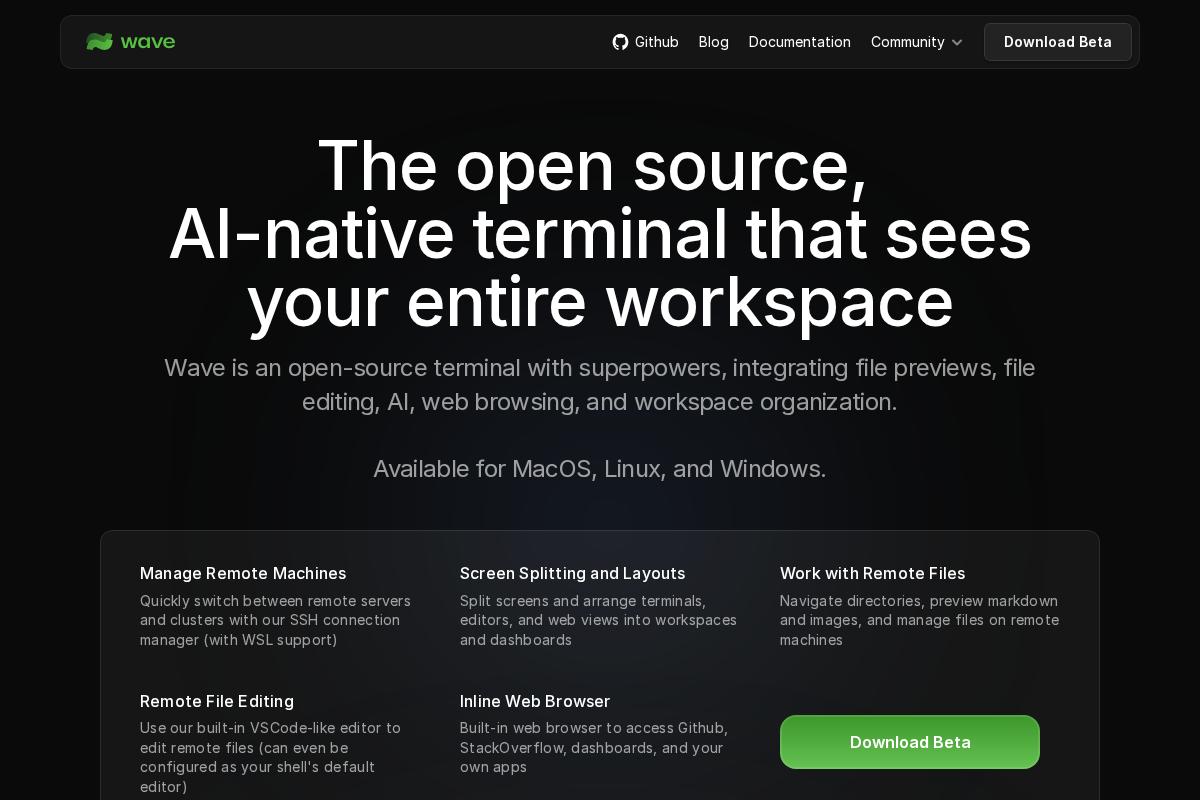
Task: Click the 'Wave is an open-source terminal' subtitle
Action: point(600,385)
